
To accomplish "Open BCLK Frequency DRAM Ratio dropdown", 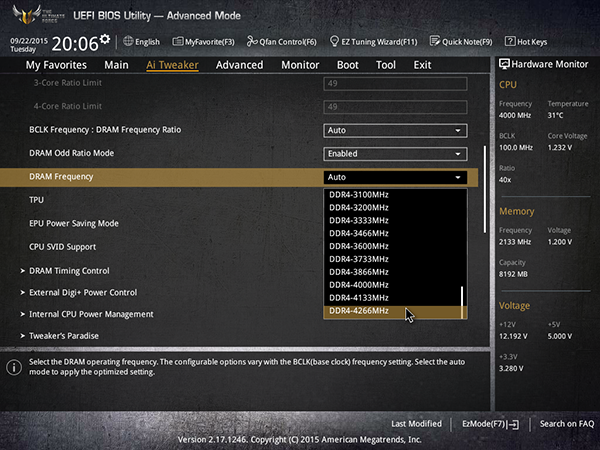I will coord(395,130).
